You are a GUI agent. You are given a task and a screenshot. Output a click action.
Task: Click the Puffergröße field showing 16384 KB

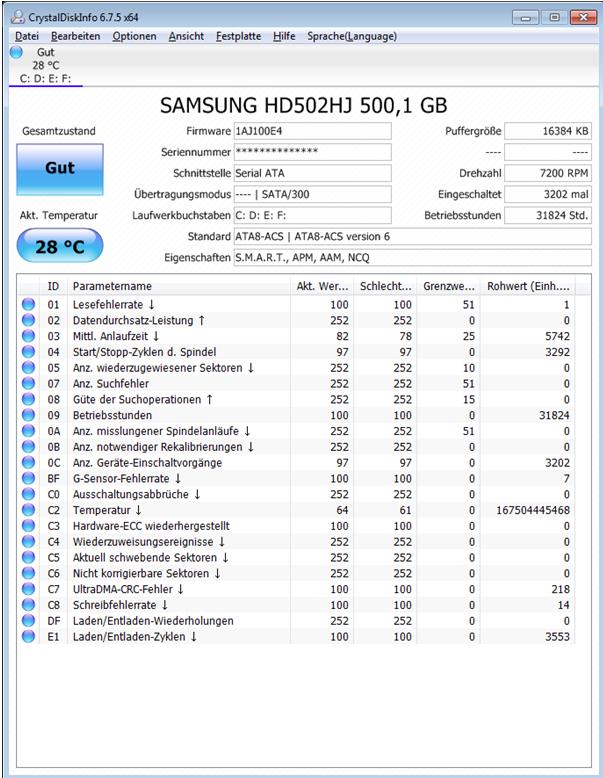click(548, 131)
